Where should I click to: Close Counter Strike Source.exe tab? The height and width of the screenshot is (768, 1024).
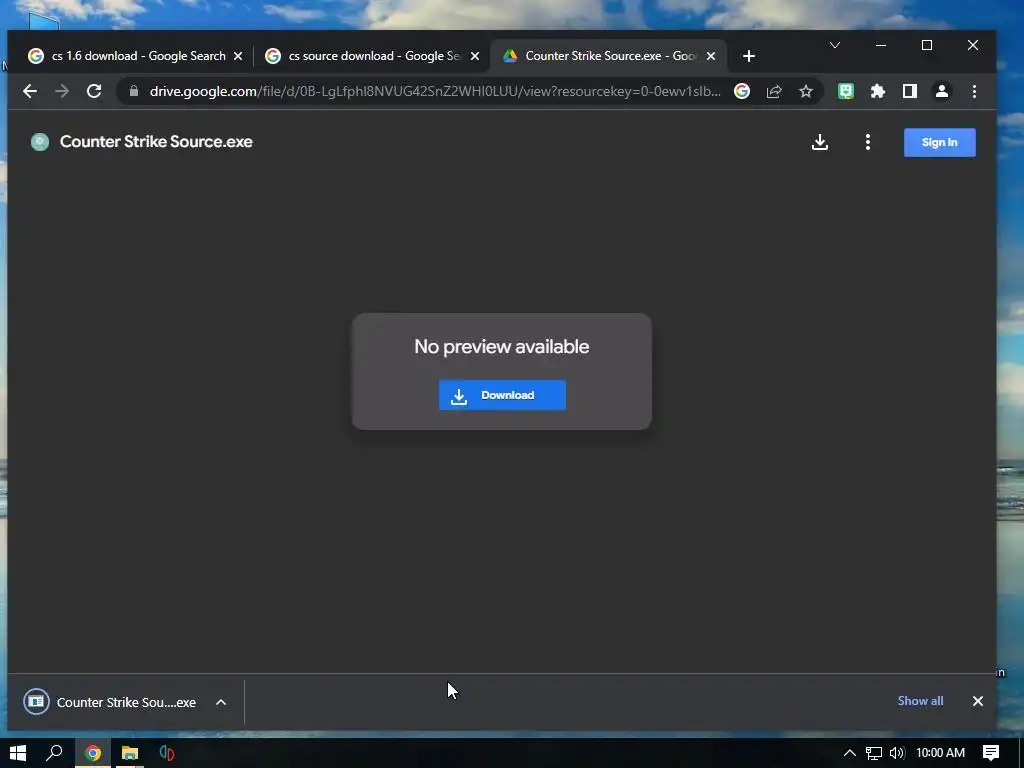(711, 56)
